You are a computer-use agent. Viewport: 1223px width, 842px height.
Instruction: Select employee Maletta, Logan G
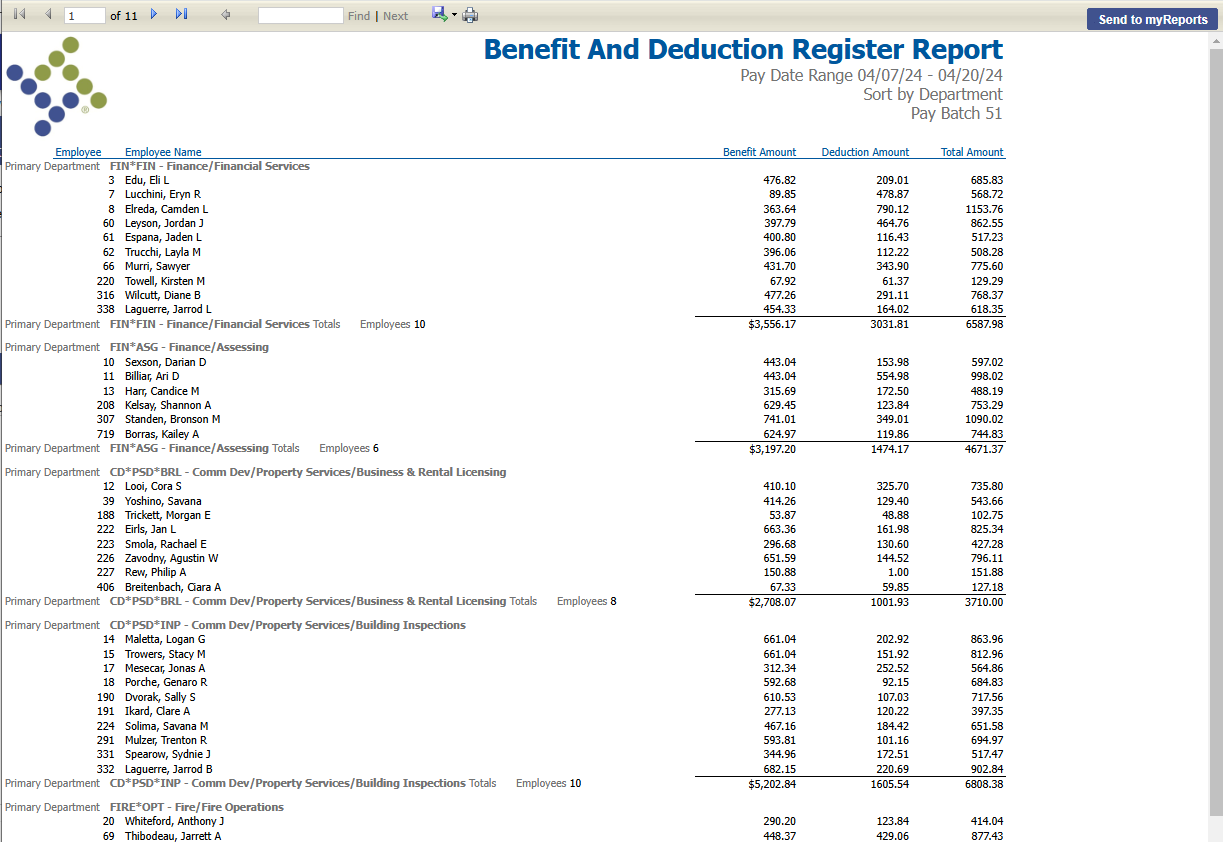pyautogui.click(x=165, y=639)
